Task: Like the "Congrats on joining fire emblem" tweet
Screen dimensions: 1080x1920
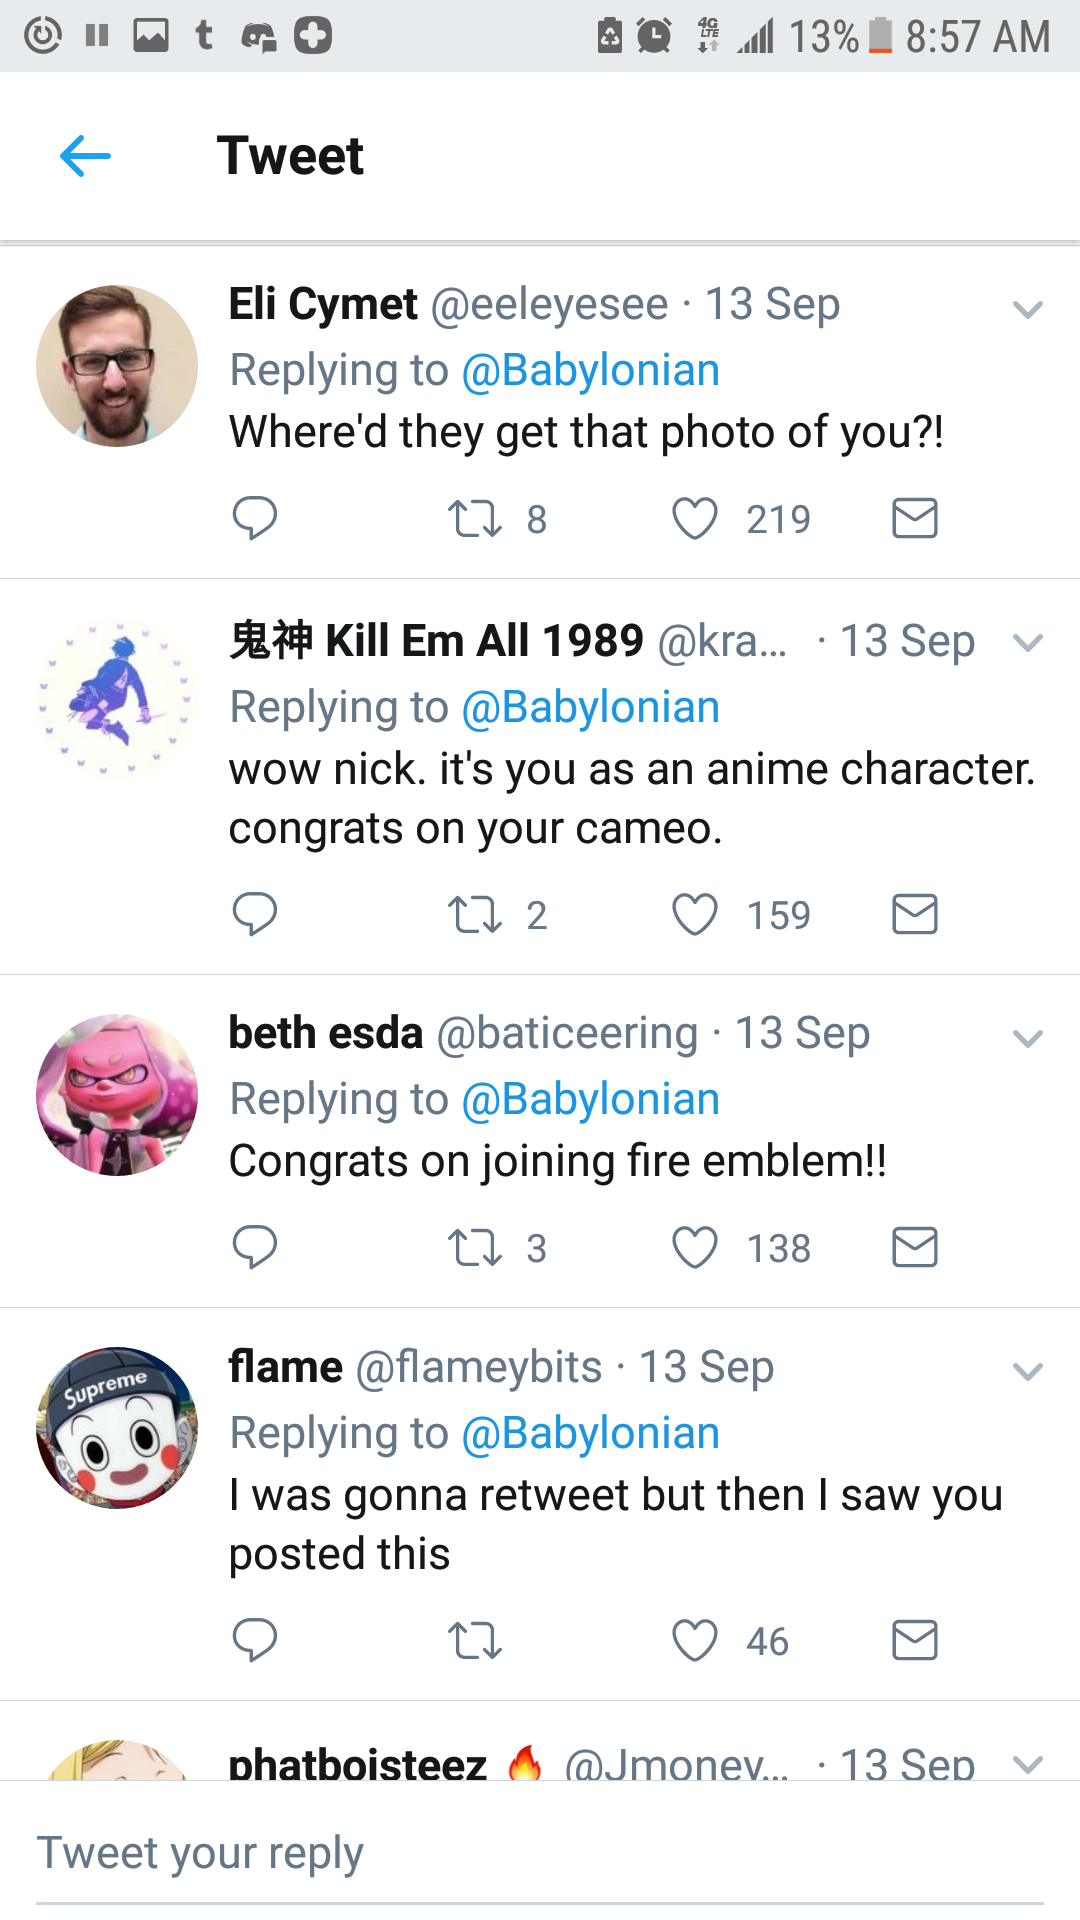Action: pyautogui.click(x=695, y=1248)
